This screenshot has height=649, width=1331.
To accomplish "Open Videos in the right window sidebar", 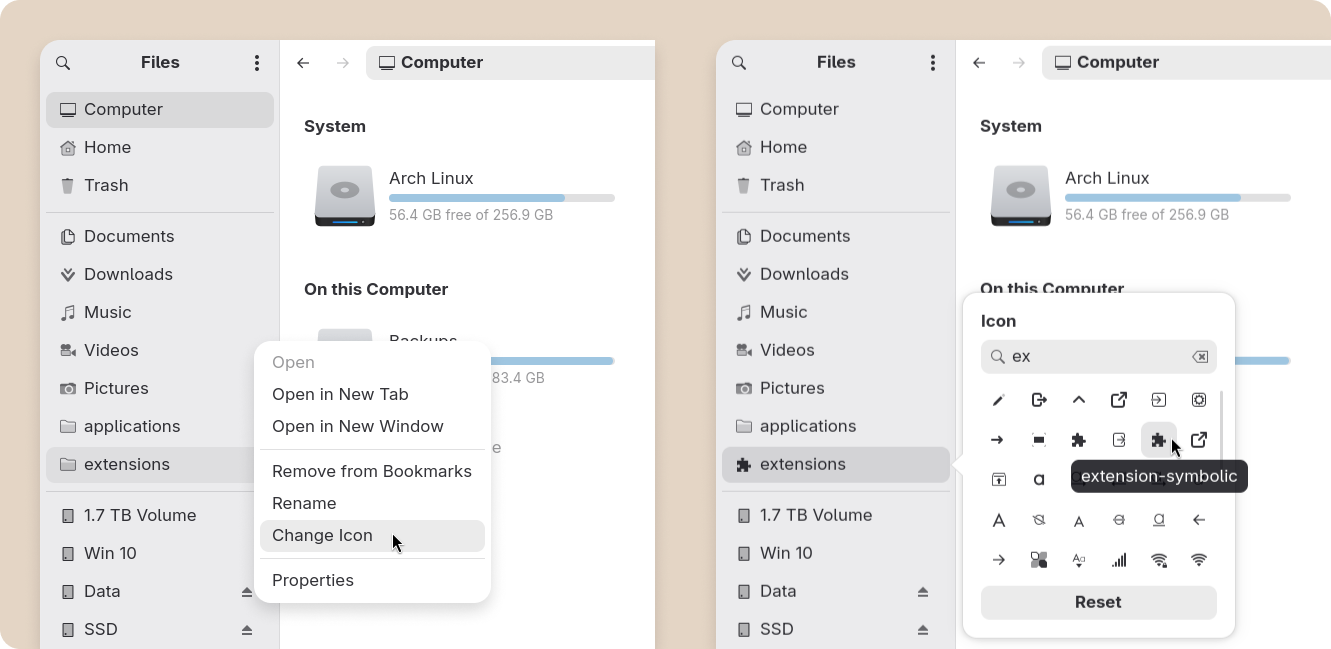I will pyautogui.click(x=836, y=351).
